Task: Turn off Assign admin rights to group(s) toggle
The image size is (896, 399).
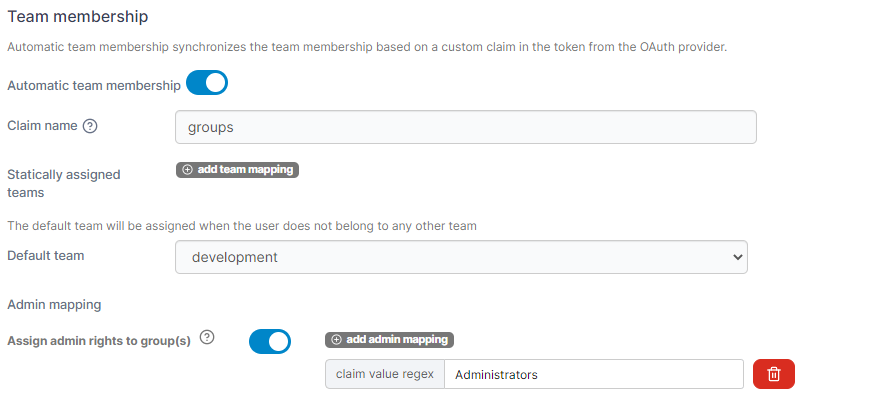Action: coord(270,341)
